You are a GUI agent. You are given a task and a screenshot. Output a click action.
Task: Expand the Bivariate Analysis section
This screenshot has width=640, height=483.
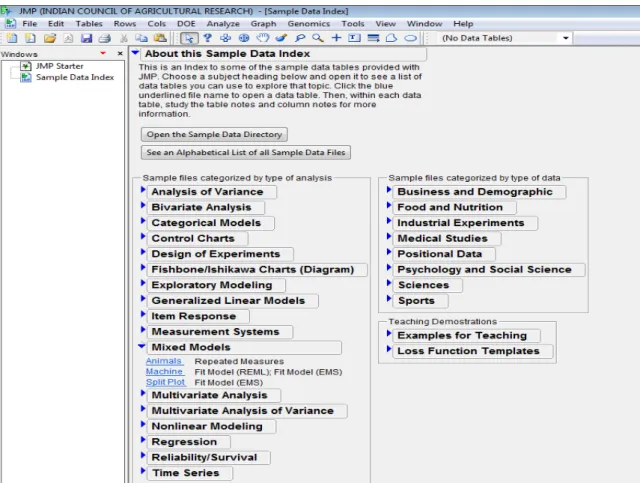pos(143,205)
